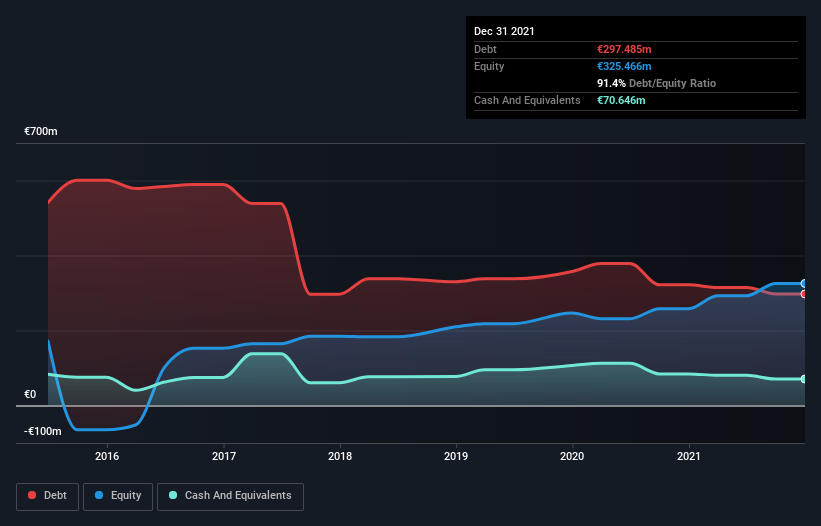Toggle the Debt series legend button

47,496
